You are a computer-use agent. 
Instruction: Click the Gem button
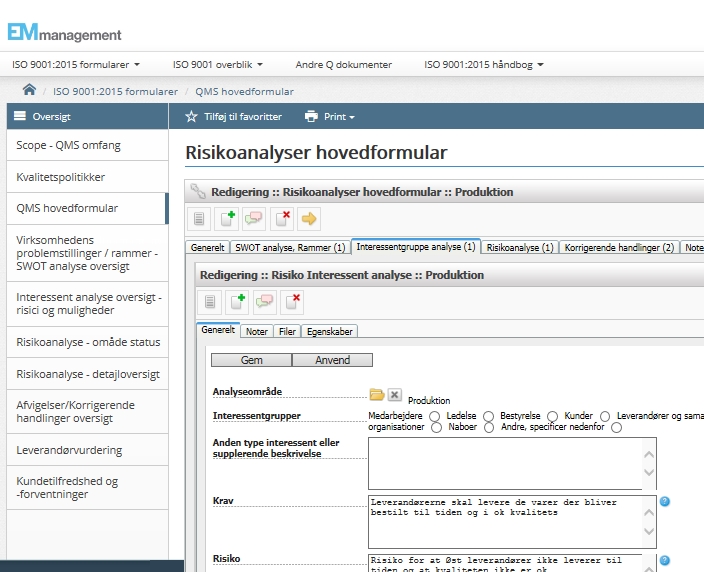click(251, 360)
